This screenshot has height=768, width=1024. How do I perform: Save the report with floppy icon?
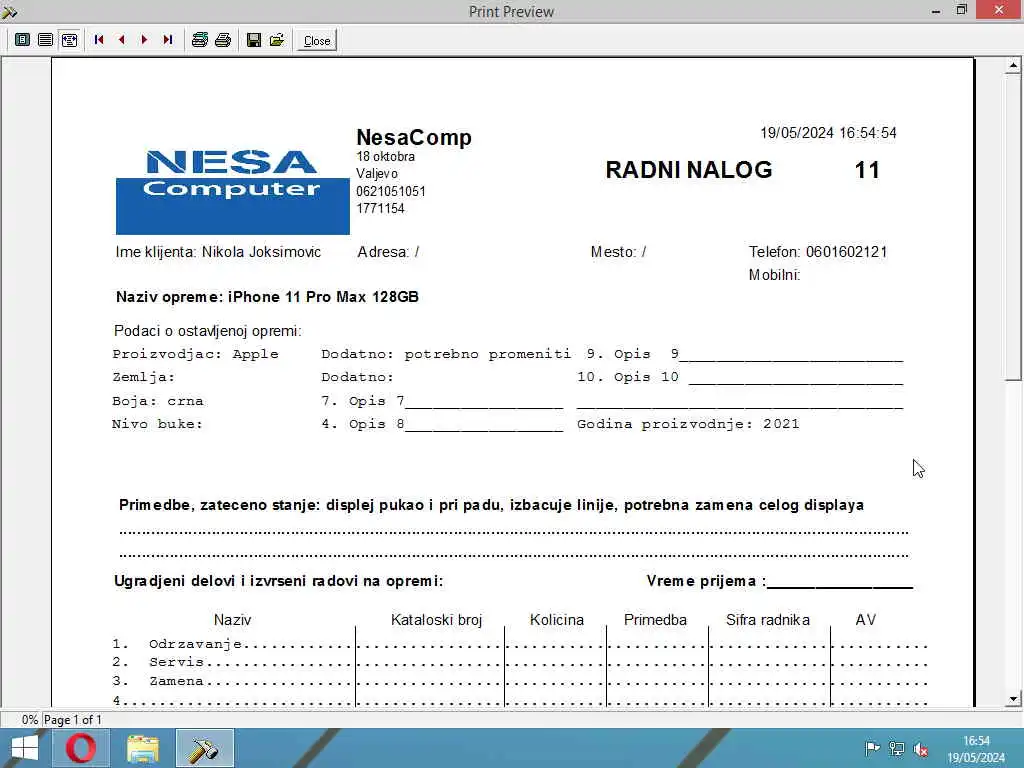(254, 40)
